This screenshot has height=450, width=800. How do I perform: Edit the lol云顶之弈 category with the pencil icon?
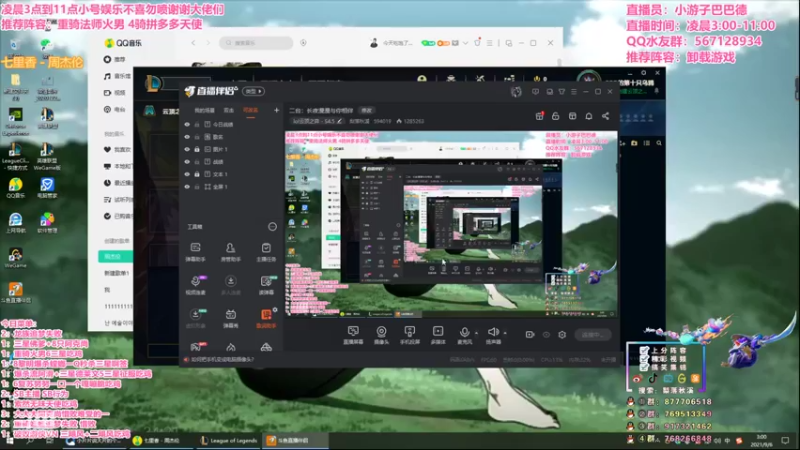(x=340, y=121)
